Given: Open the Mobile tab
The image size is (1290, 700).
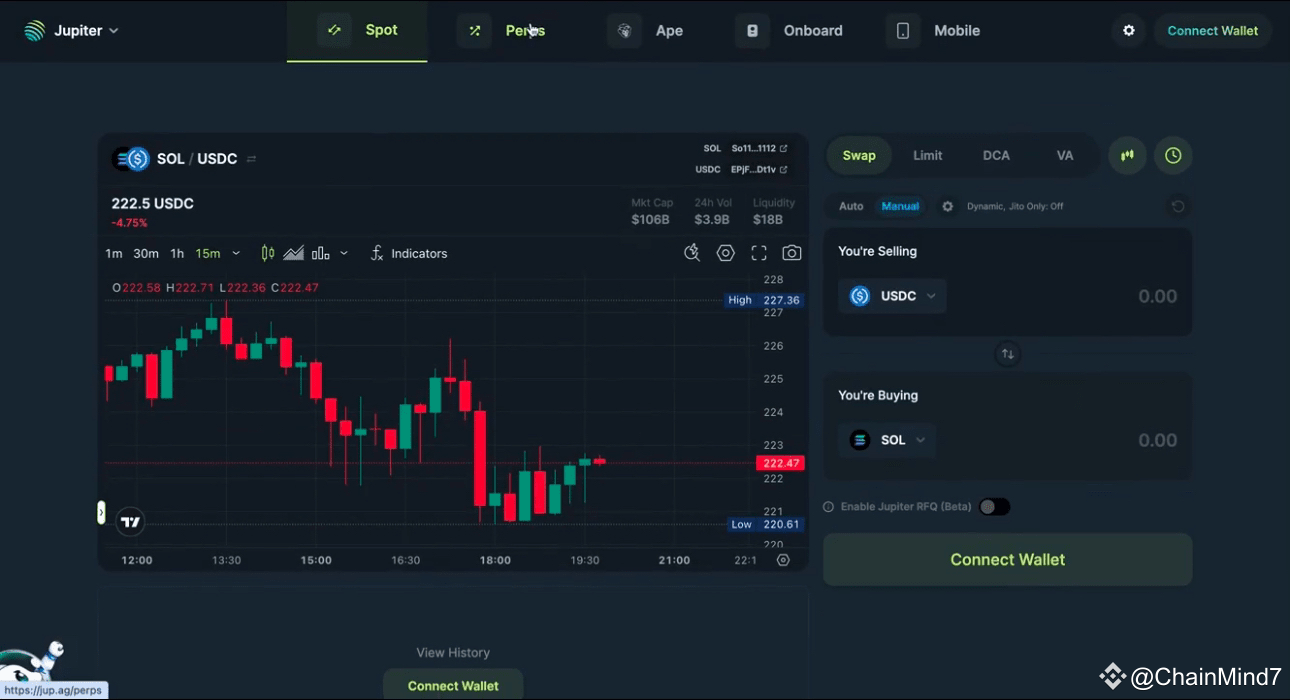Looking at the screenshot, I should 933,31.
